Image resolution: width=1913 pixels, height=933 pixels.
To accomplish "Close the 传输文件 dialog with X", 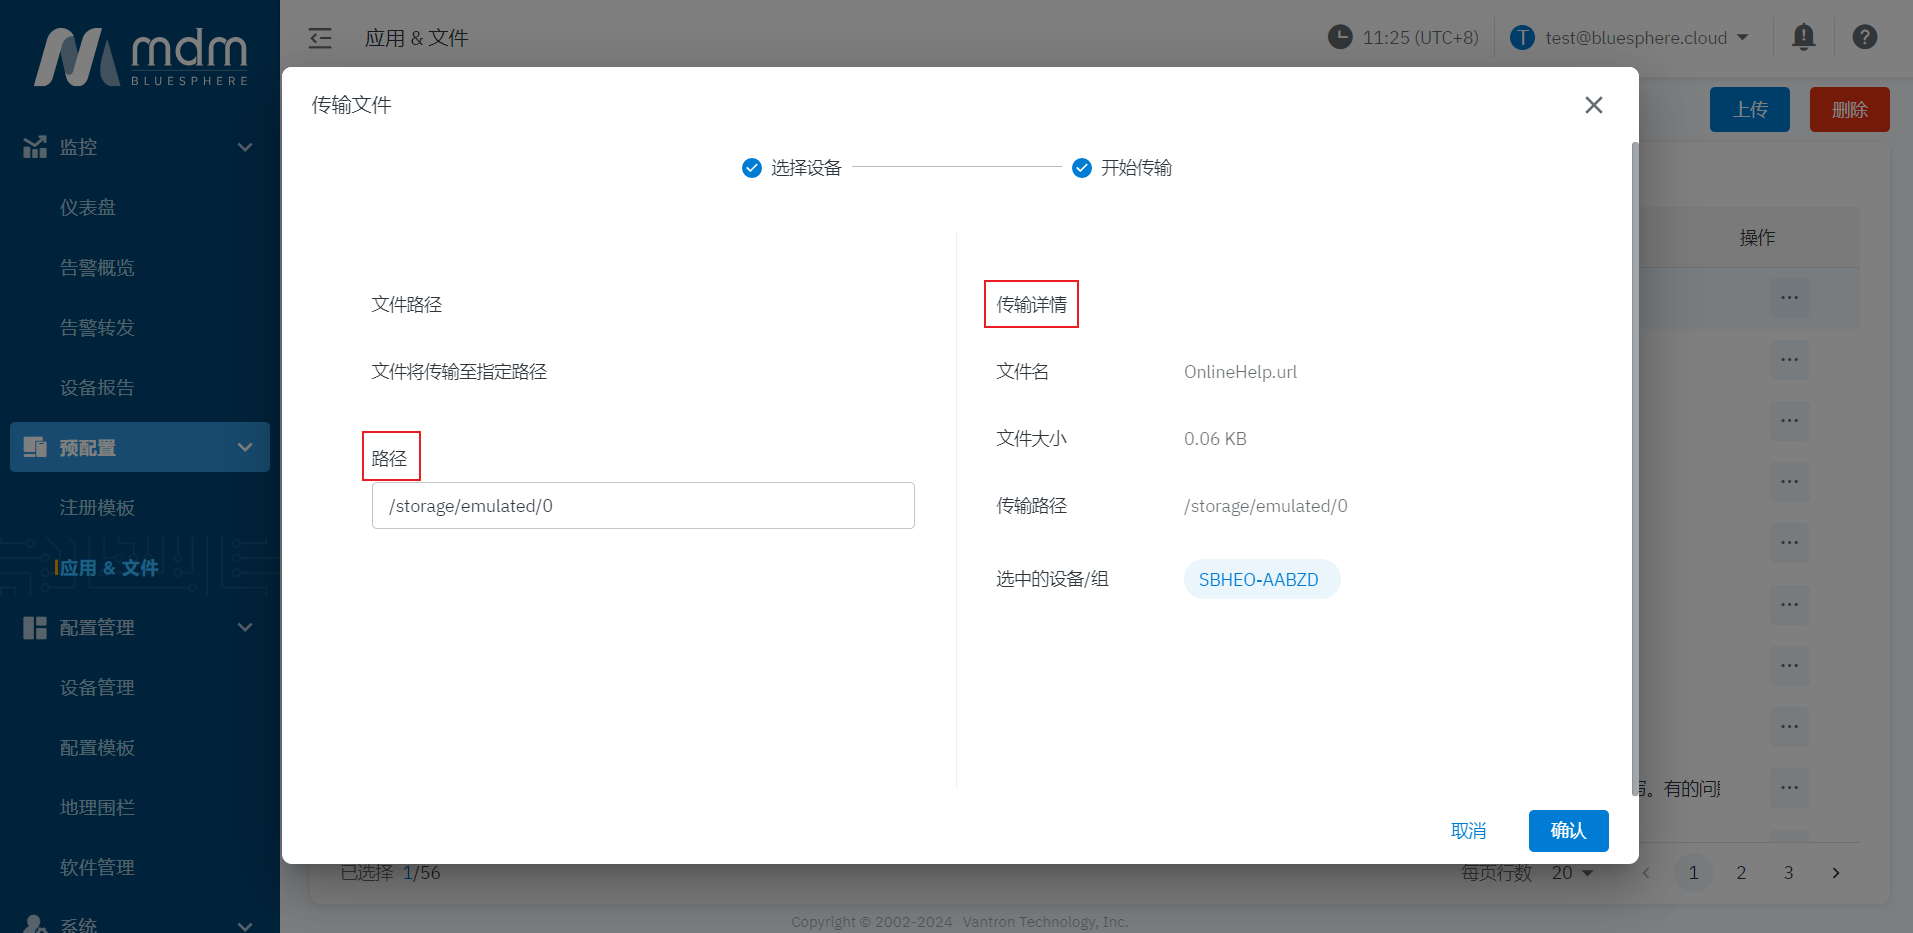I will click(1593, 105).
